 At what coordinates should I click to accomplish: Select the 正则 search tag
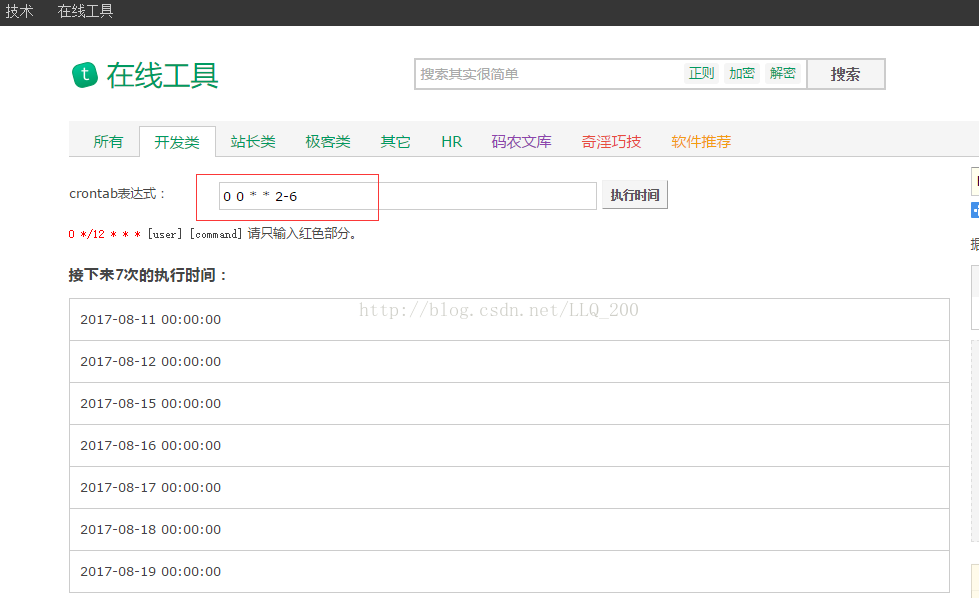pos(701,74)
